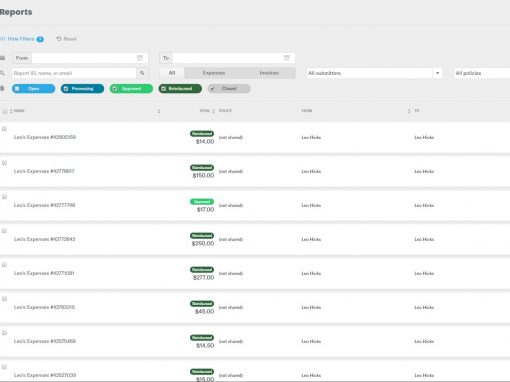Click the magnifier search button beside Report ID field
Viewport: 510px width, 382px height.
(x=142, y=73)
